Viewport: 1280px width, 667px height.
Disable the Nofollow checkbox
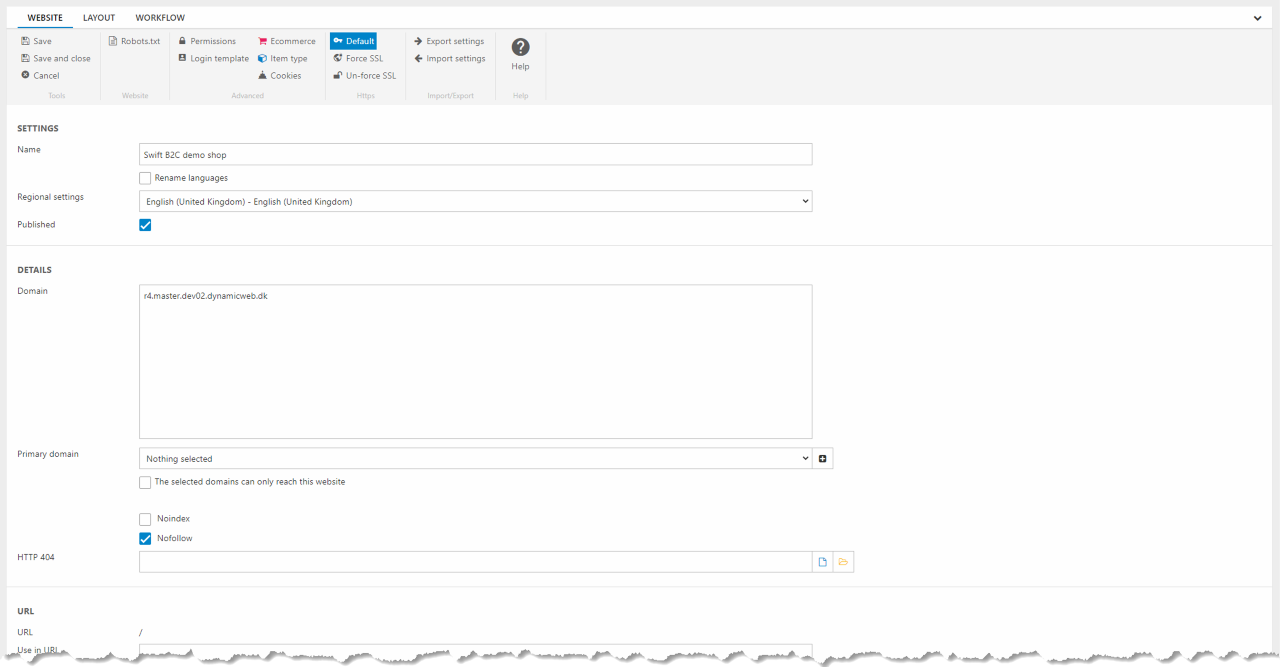click(x=146, y=538)
